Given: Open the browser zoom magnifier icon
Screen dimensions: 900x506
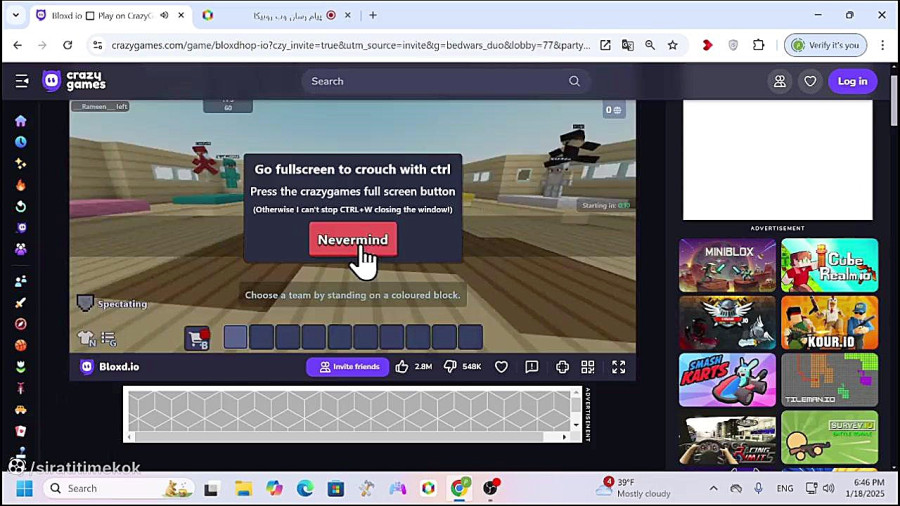Looking at the screenshot, I should 650,45.
